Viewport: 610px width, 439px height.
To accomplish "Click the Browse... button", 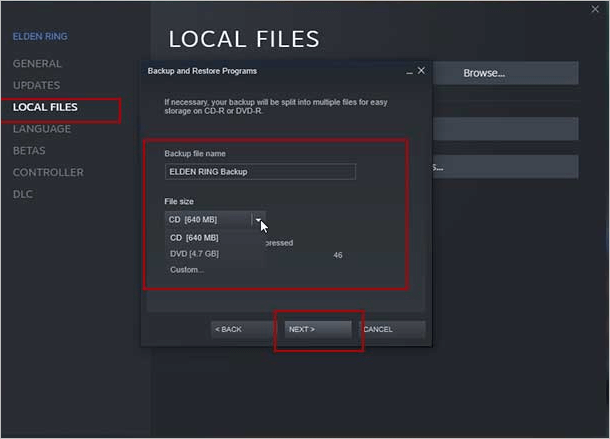I will [484, 74].
